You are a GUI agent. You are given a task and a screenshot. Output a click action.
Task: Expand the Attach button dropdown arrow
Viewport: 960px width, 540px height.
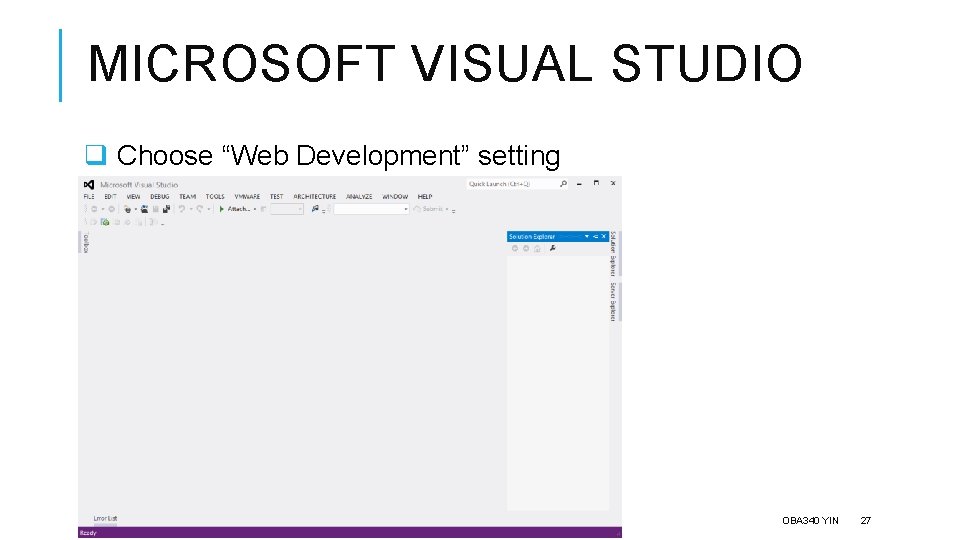255,209
